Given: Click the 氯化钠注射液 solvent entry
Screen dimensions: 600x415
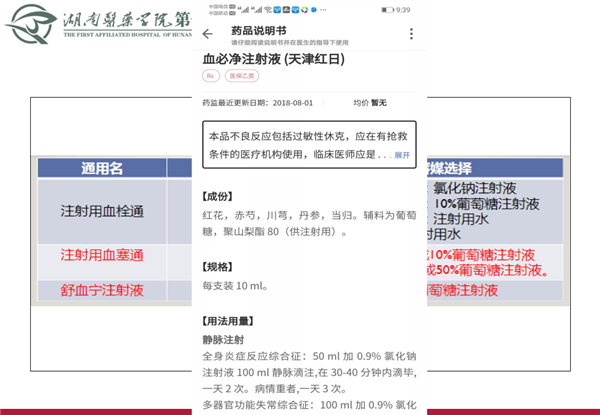Looking at the screenshot, I should coord(474,188).
